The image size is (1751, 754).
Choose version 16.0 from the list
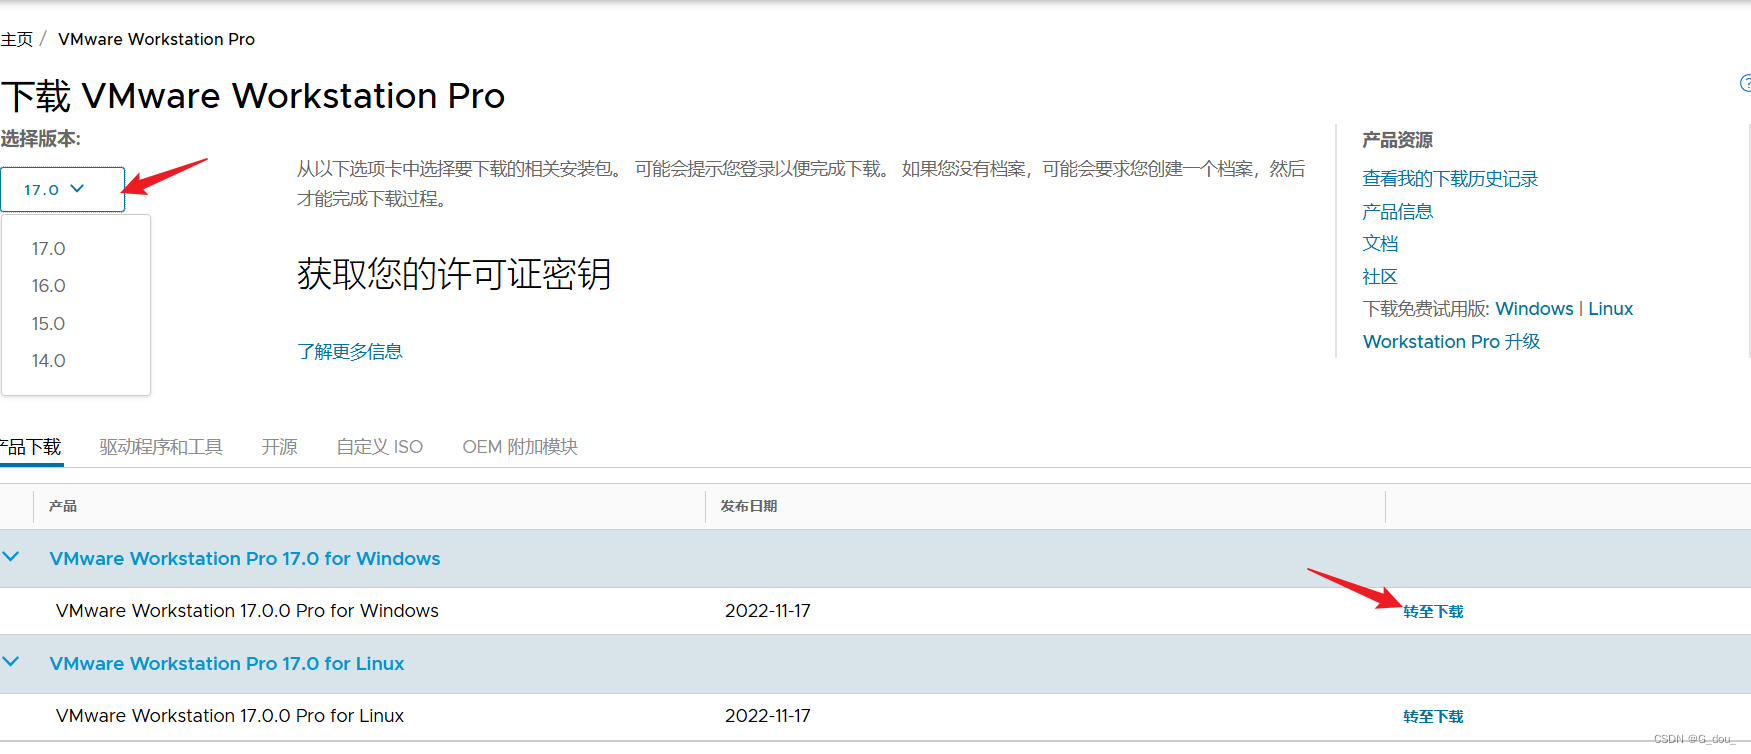click(x=48, y=286)
